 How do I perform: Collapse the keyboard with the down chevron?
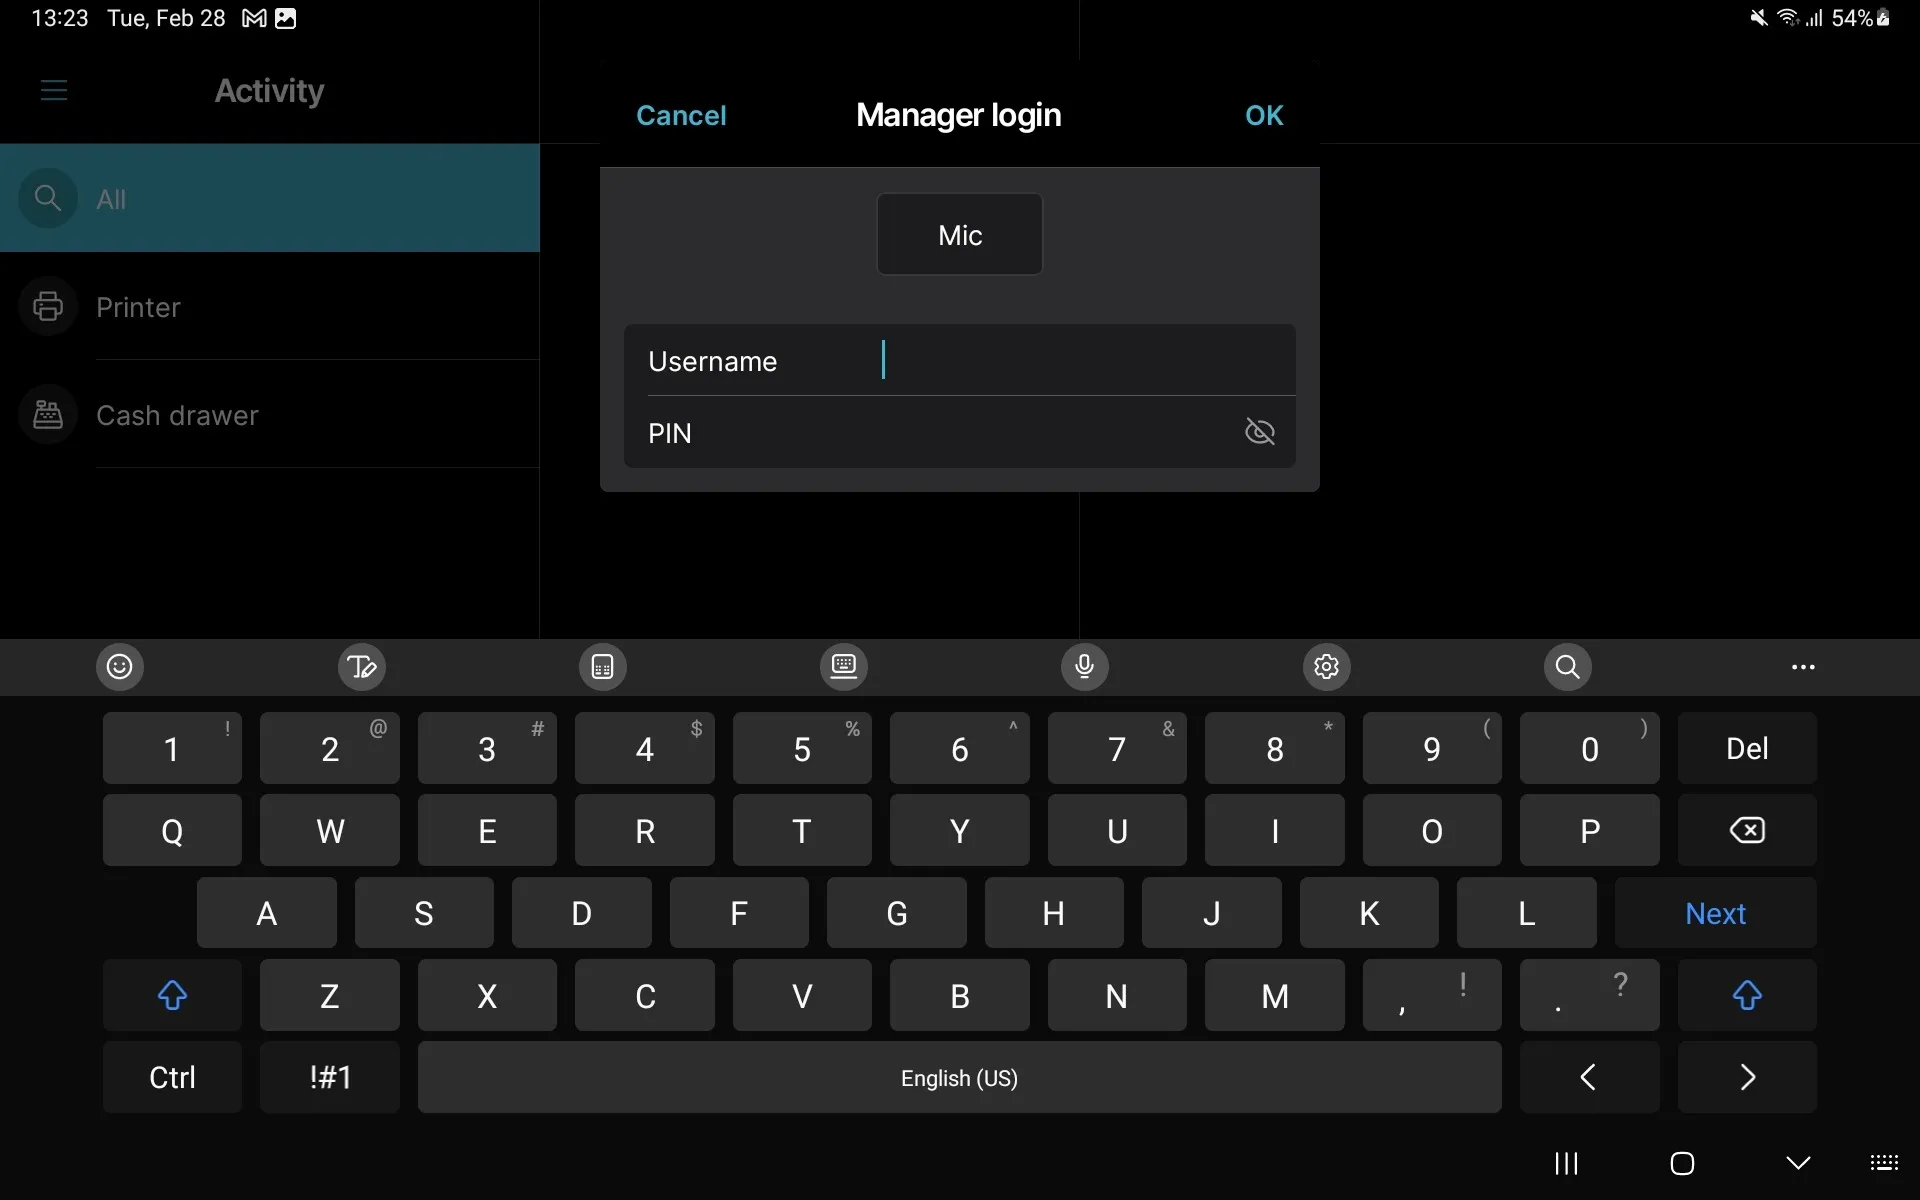(1798, 1163)
